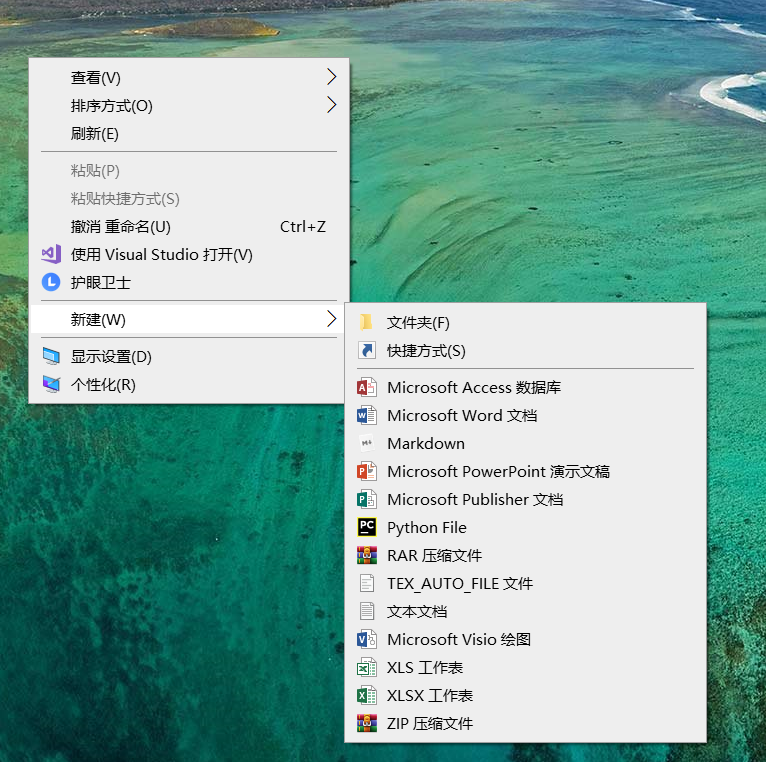The height and width of the screenshot is (762, 766).
Task: Click the WinRAR books icon for RAR
Action: (366, 555)
